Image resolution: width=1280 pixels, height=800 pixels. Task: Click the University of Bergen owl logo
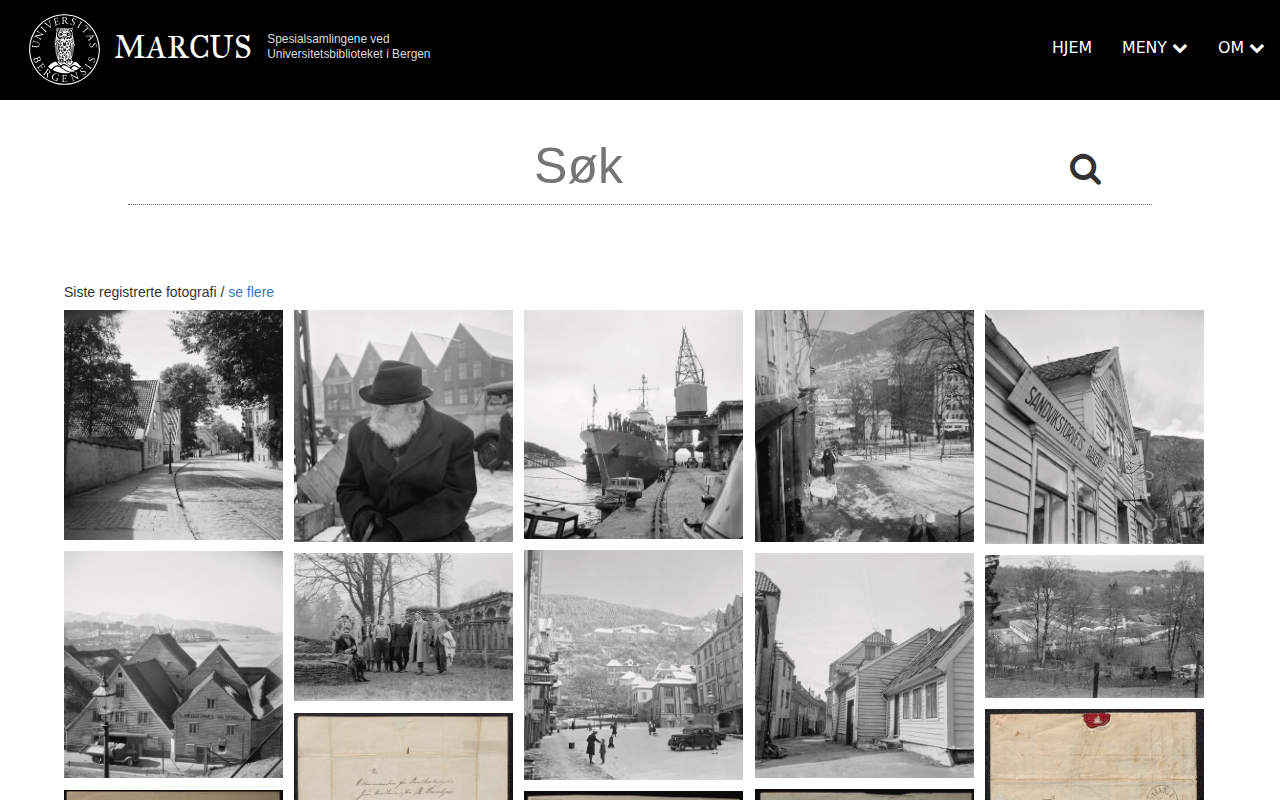(x=64, y=49)
